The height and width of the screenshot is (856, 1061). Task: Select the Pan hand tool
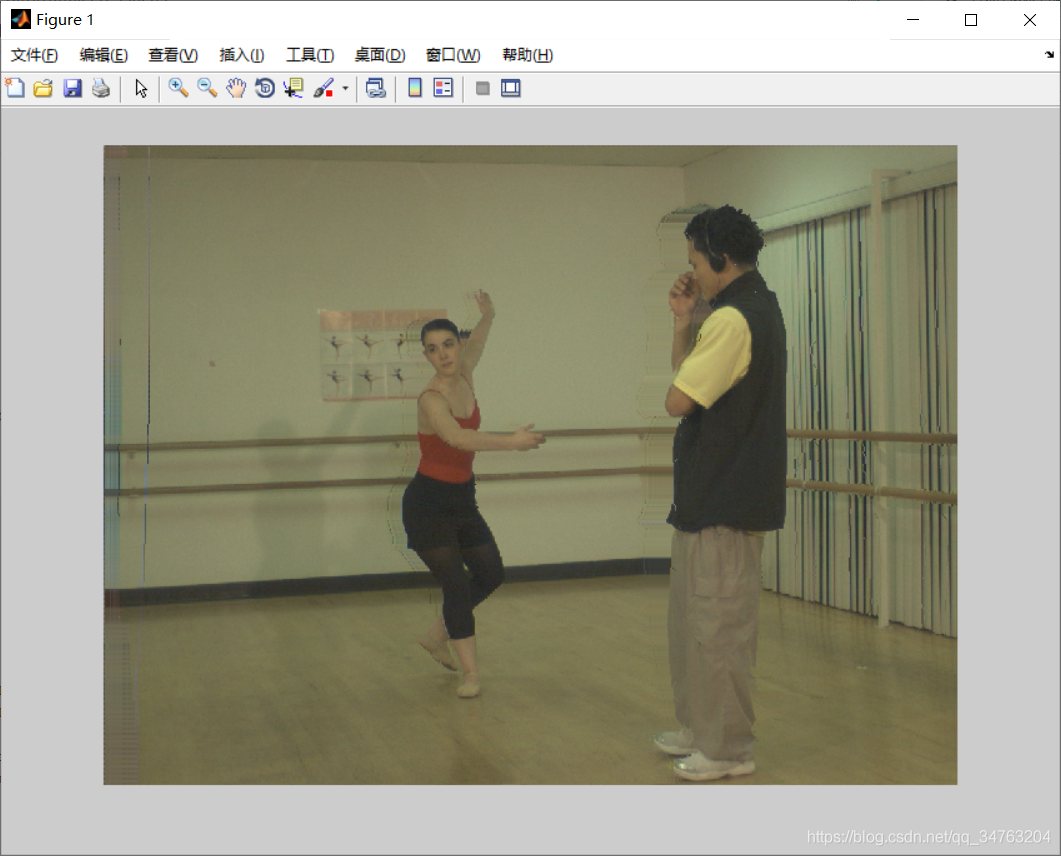(235, 88)
